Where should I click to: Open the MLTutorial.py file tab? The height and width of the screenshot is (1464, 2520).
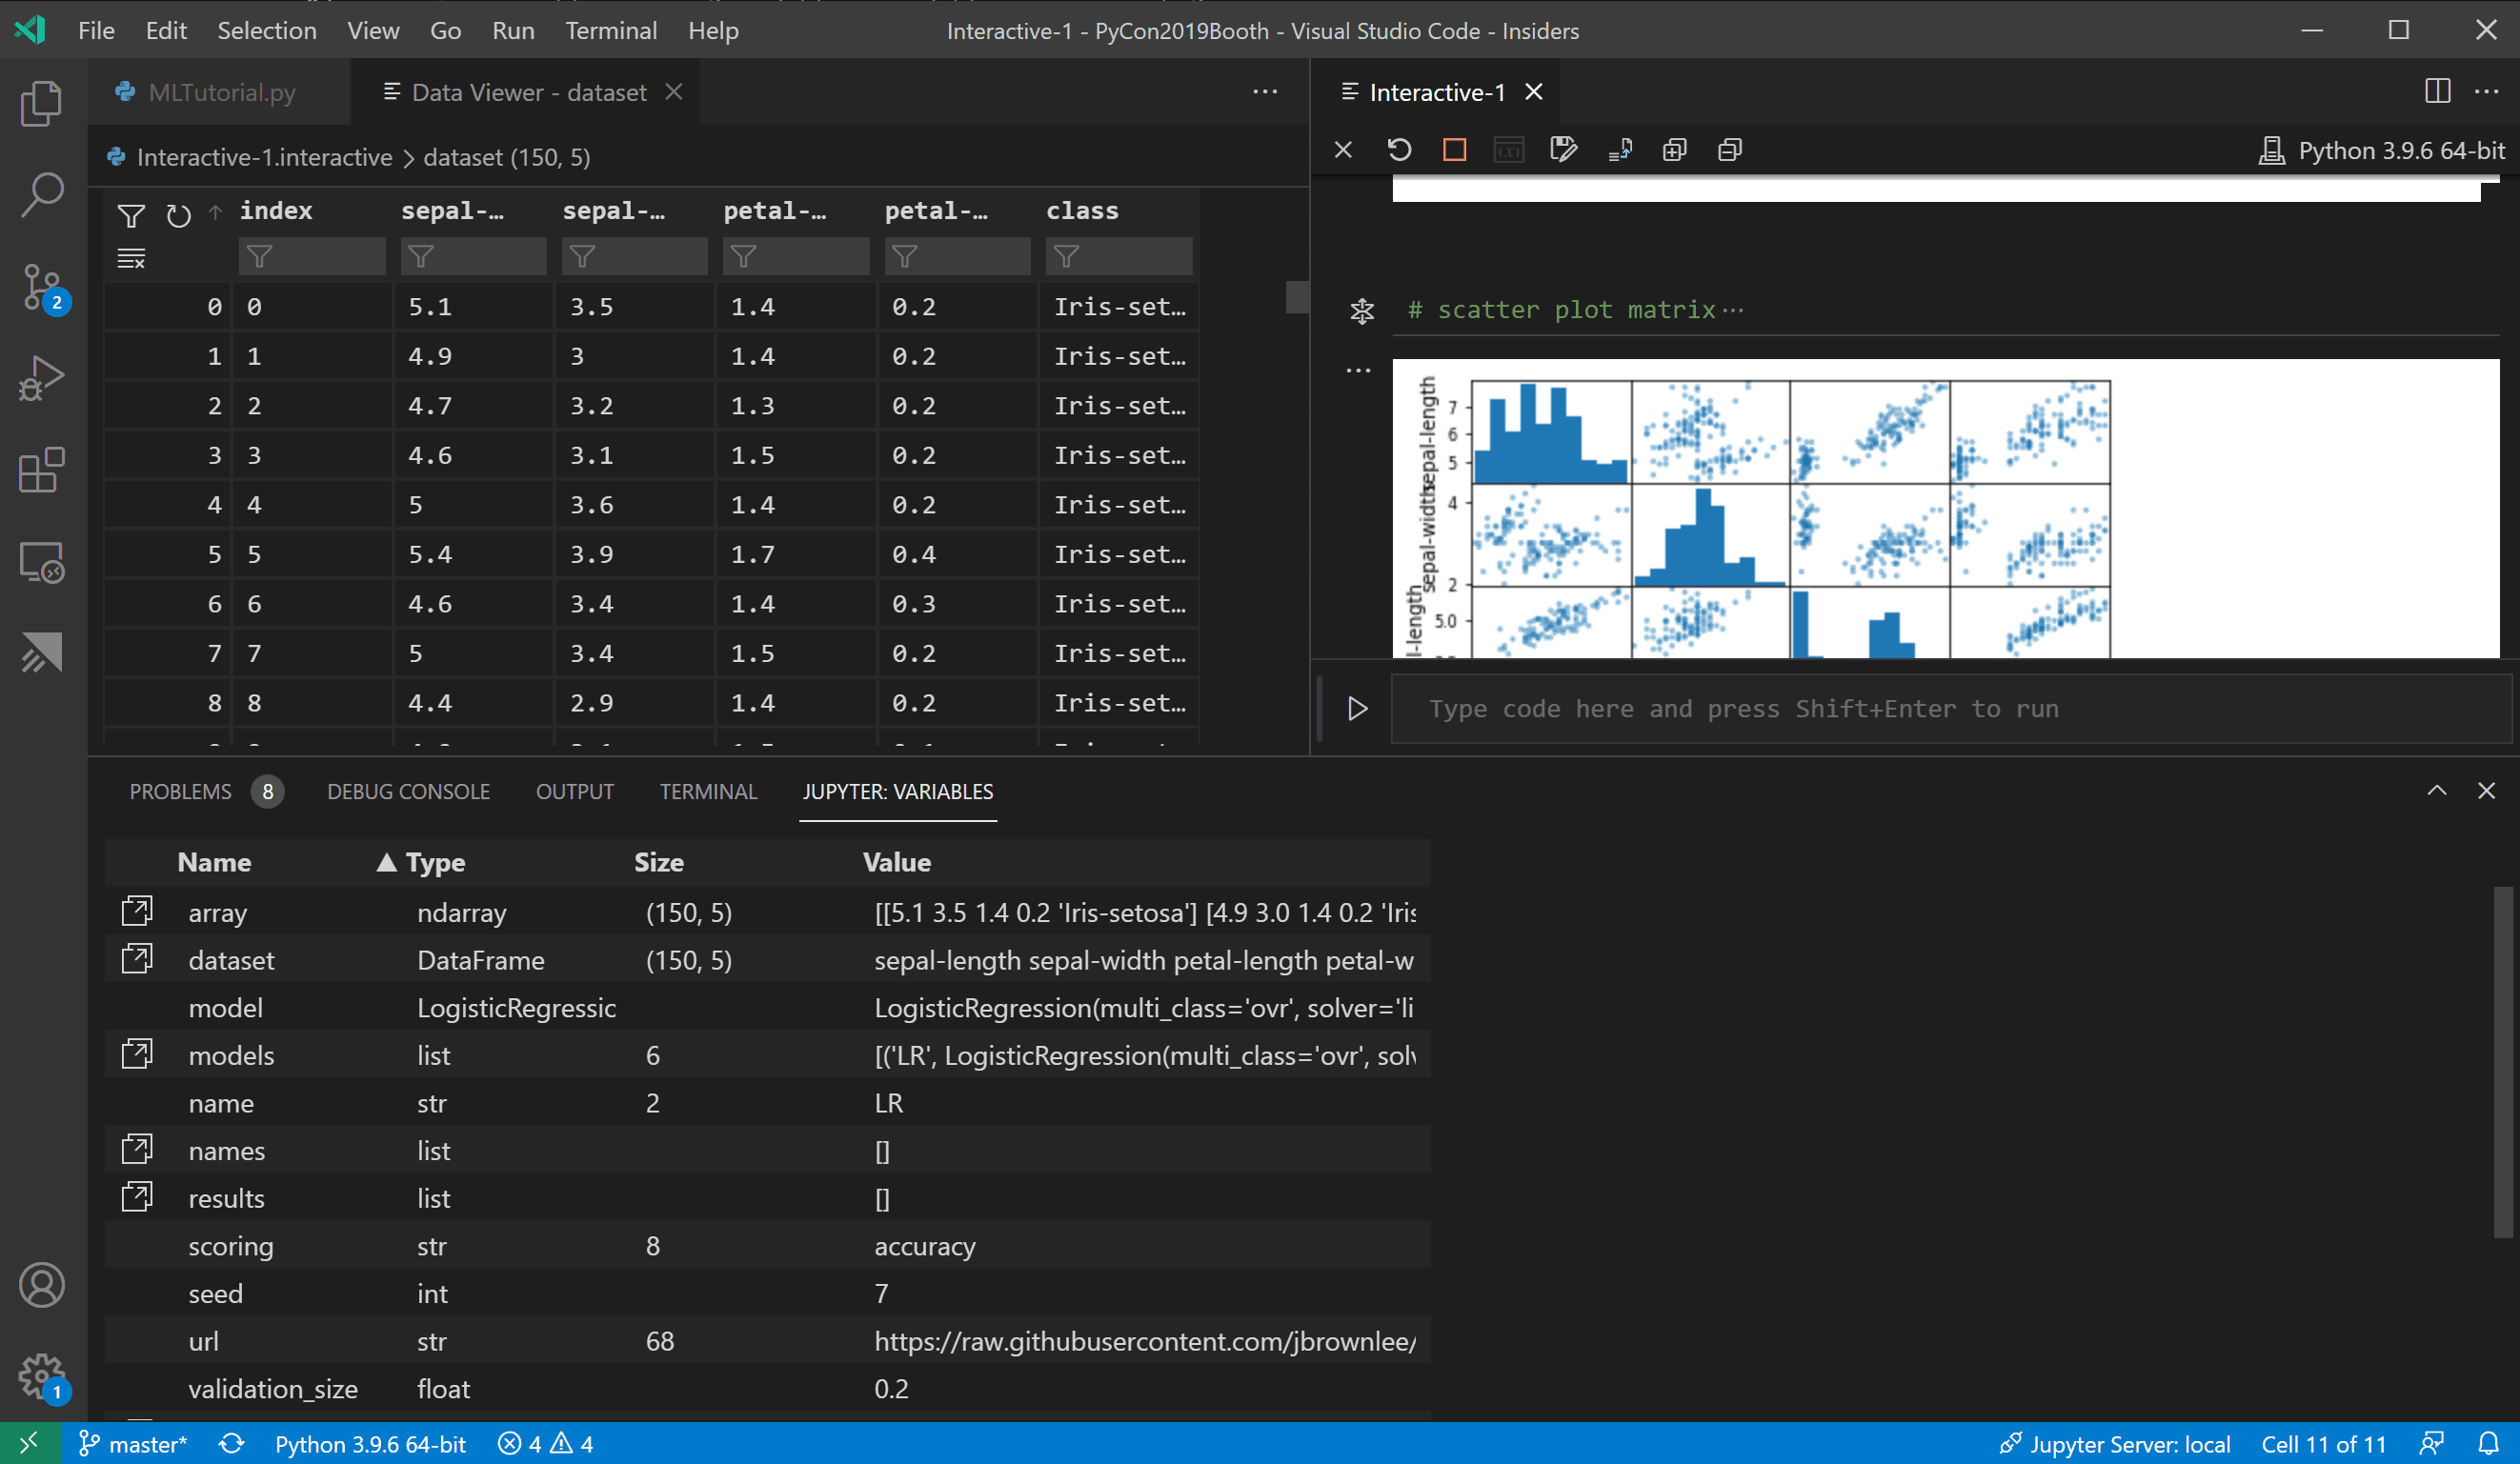coord(221,90)
